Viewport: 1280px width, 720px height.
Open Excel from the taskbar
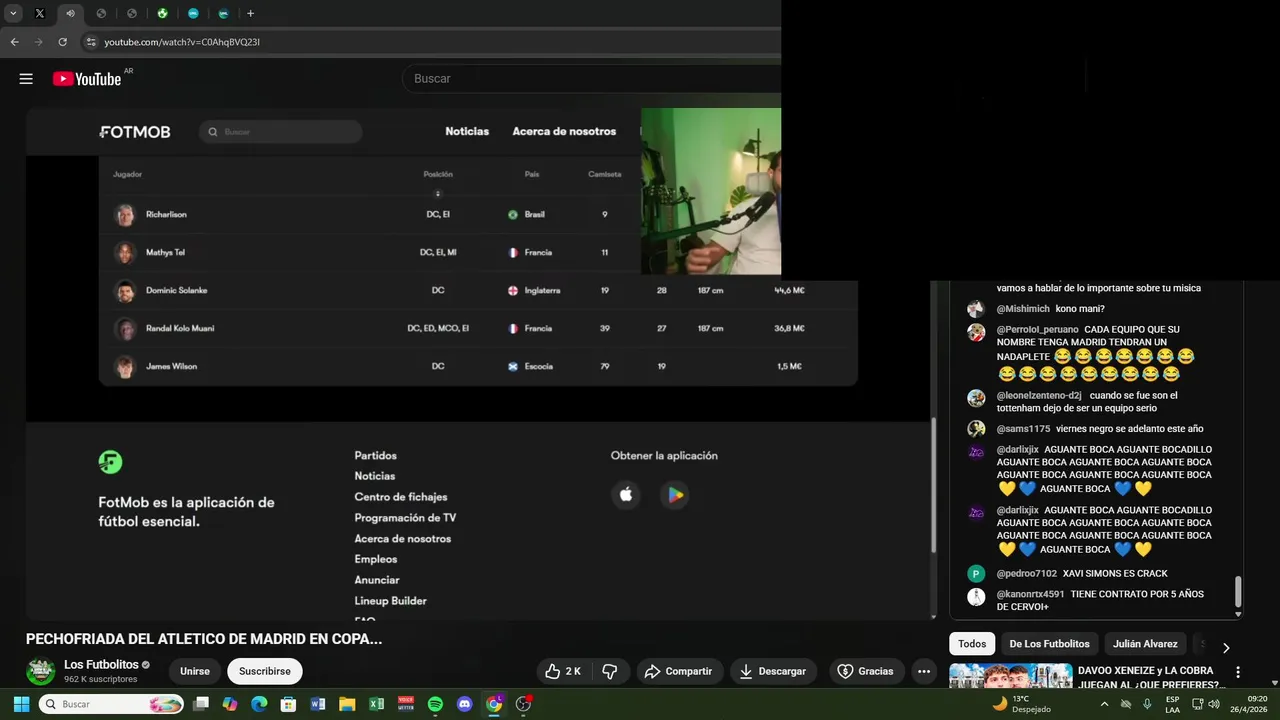[376, 704]
